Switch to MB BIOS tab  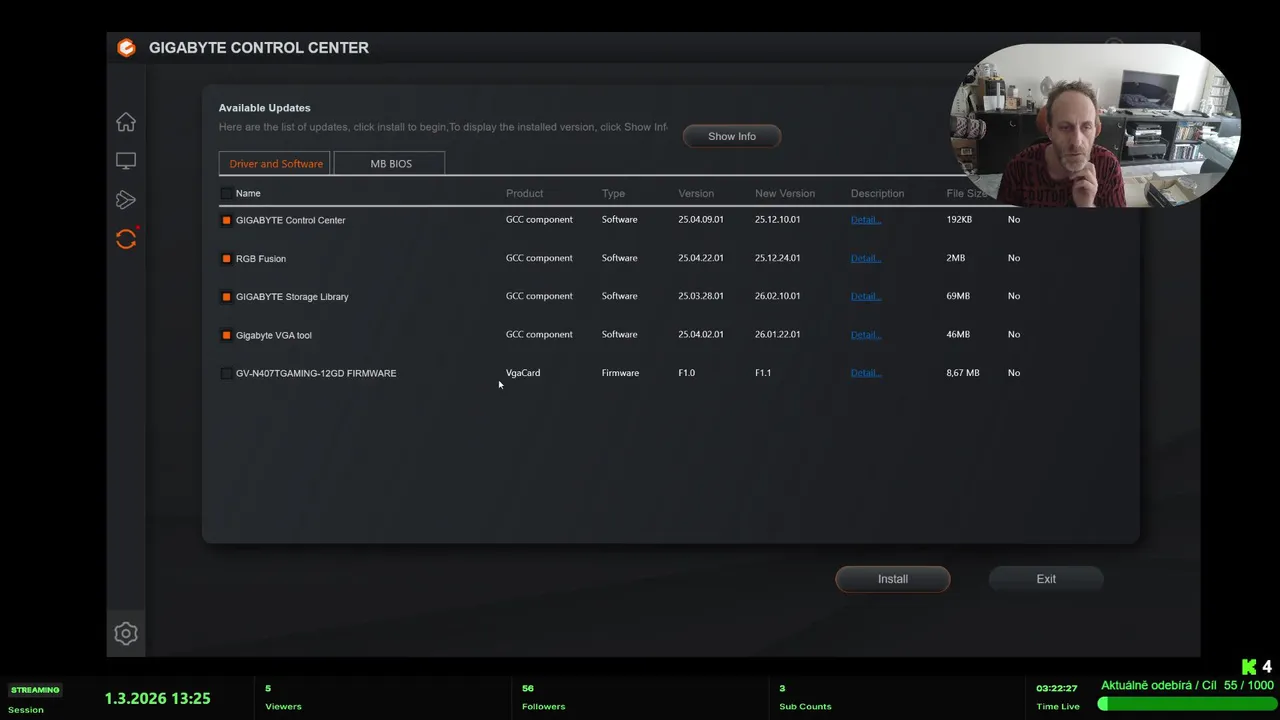click(390, 163)
